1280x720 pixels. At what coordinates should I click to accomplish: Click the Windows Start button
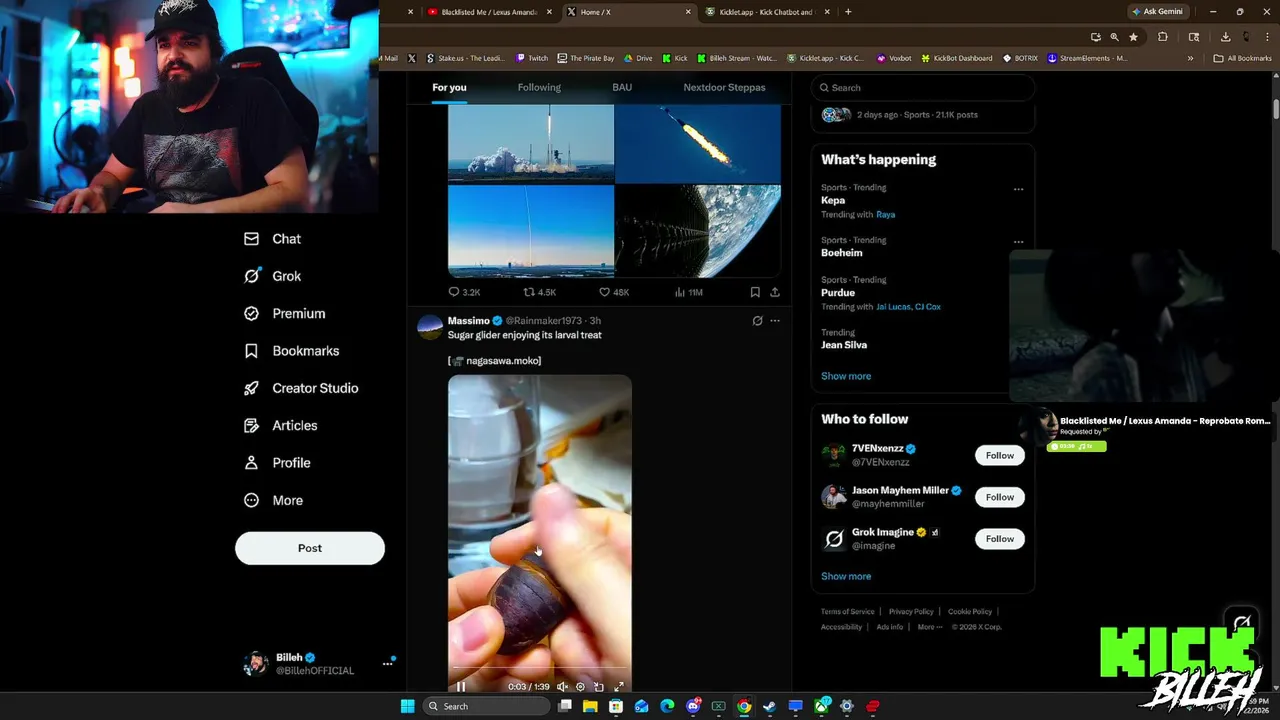tap(407, 706)
